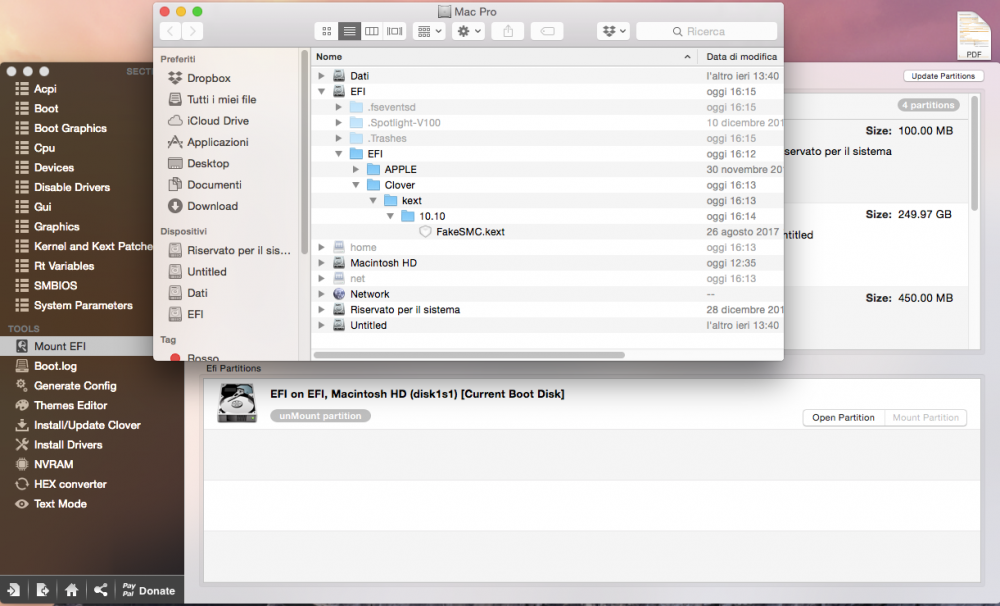Expand the Dati volume in list
The width and height of the screenshot is (1000, 606).
[x=322, y=76]
